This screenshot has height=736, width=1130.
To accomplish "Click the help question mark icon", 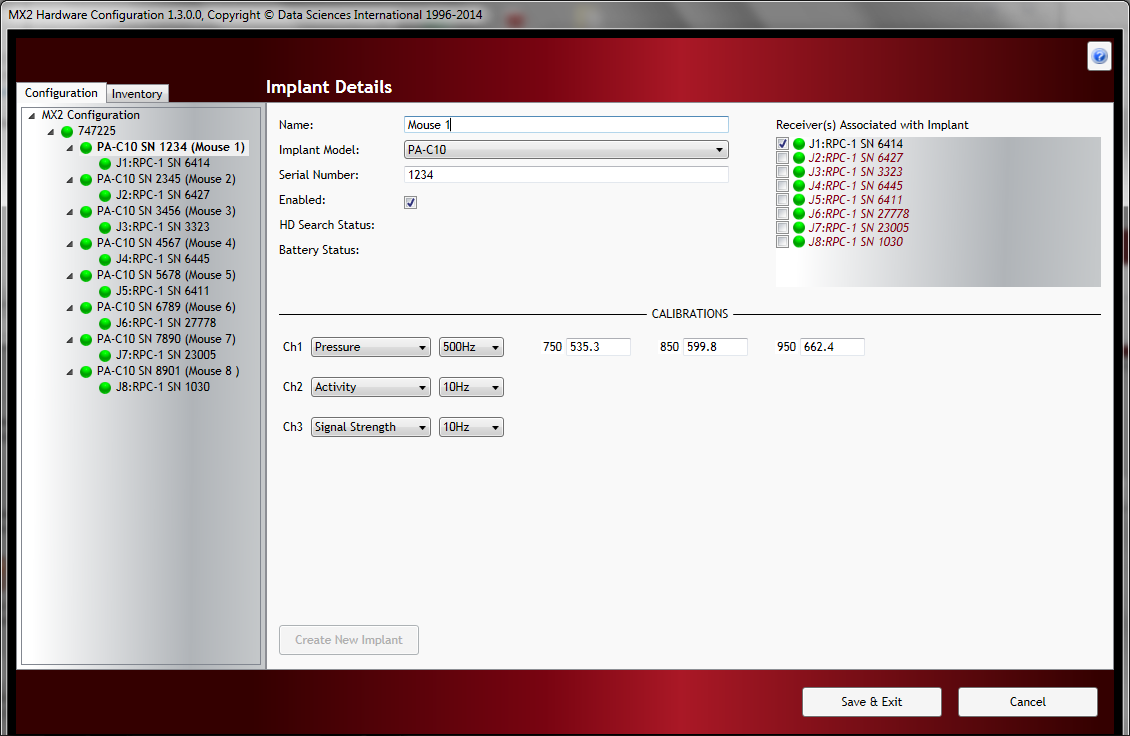I will point(1099,56).
